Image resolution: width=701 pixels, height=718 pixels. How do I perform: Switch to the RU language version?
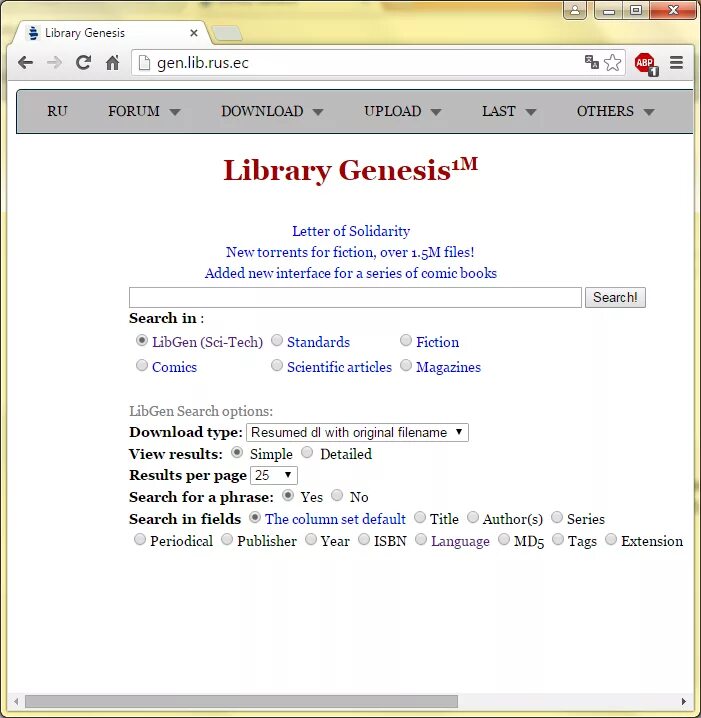57,111
